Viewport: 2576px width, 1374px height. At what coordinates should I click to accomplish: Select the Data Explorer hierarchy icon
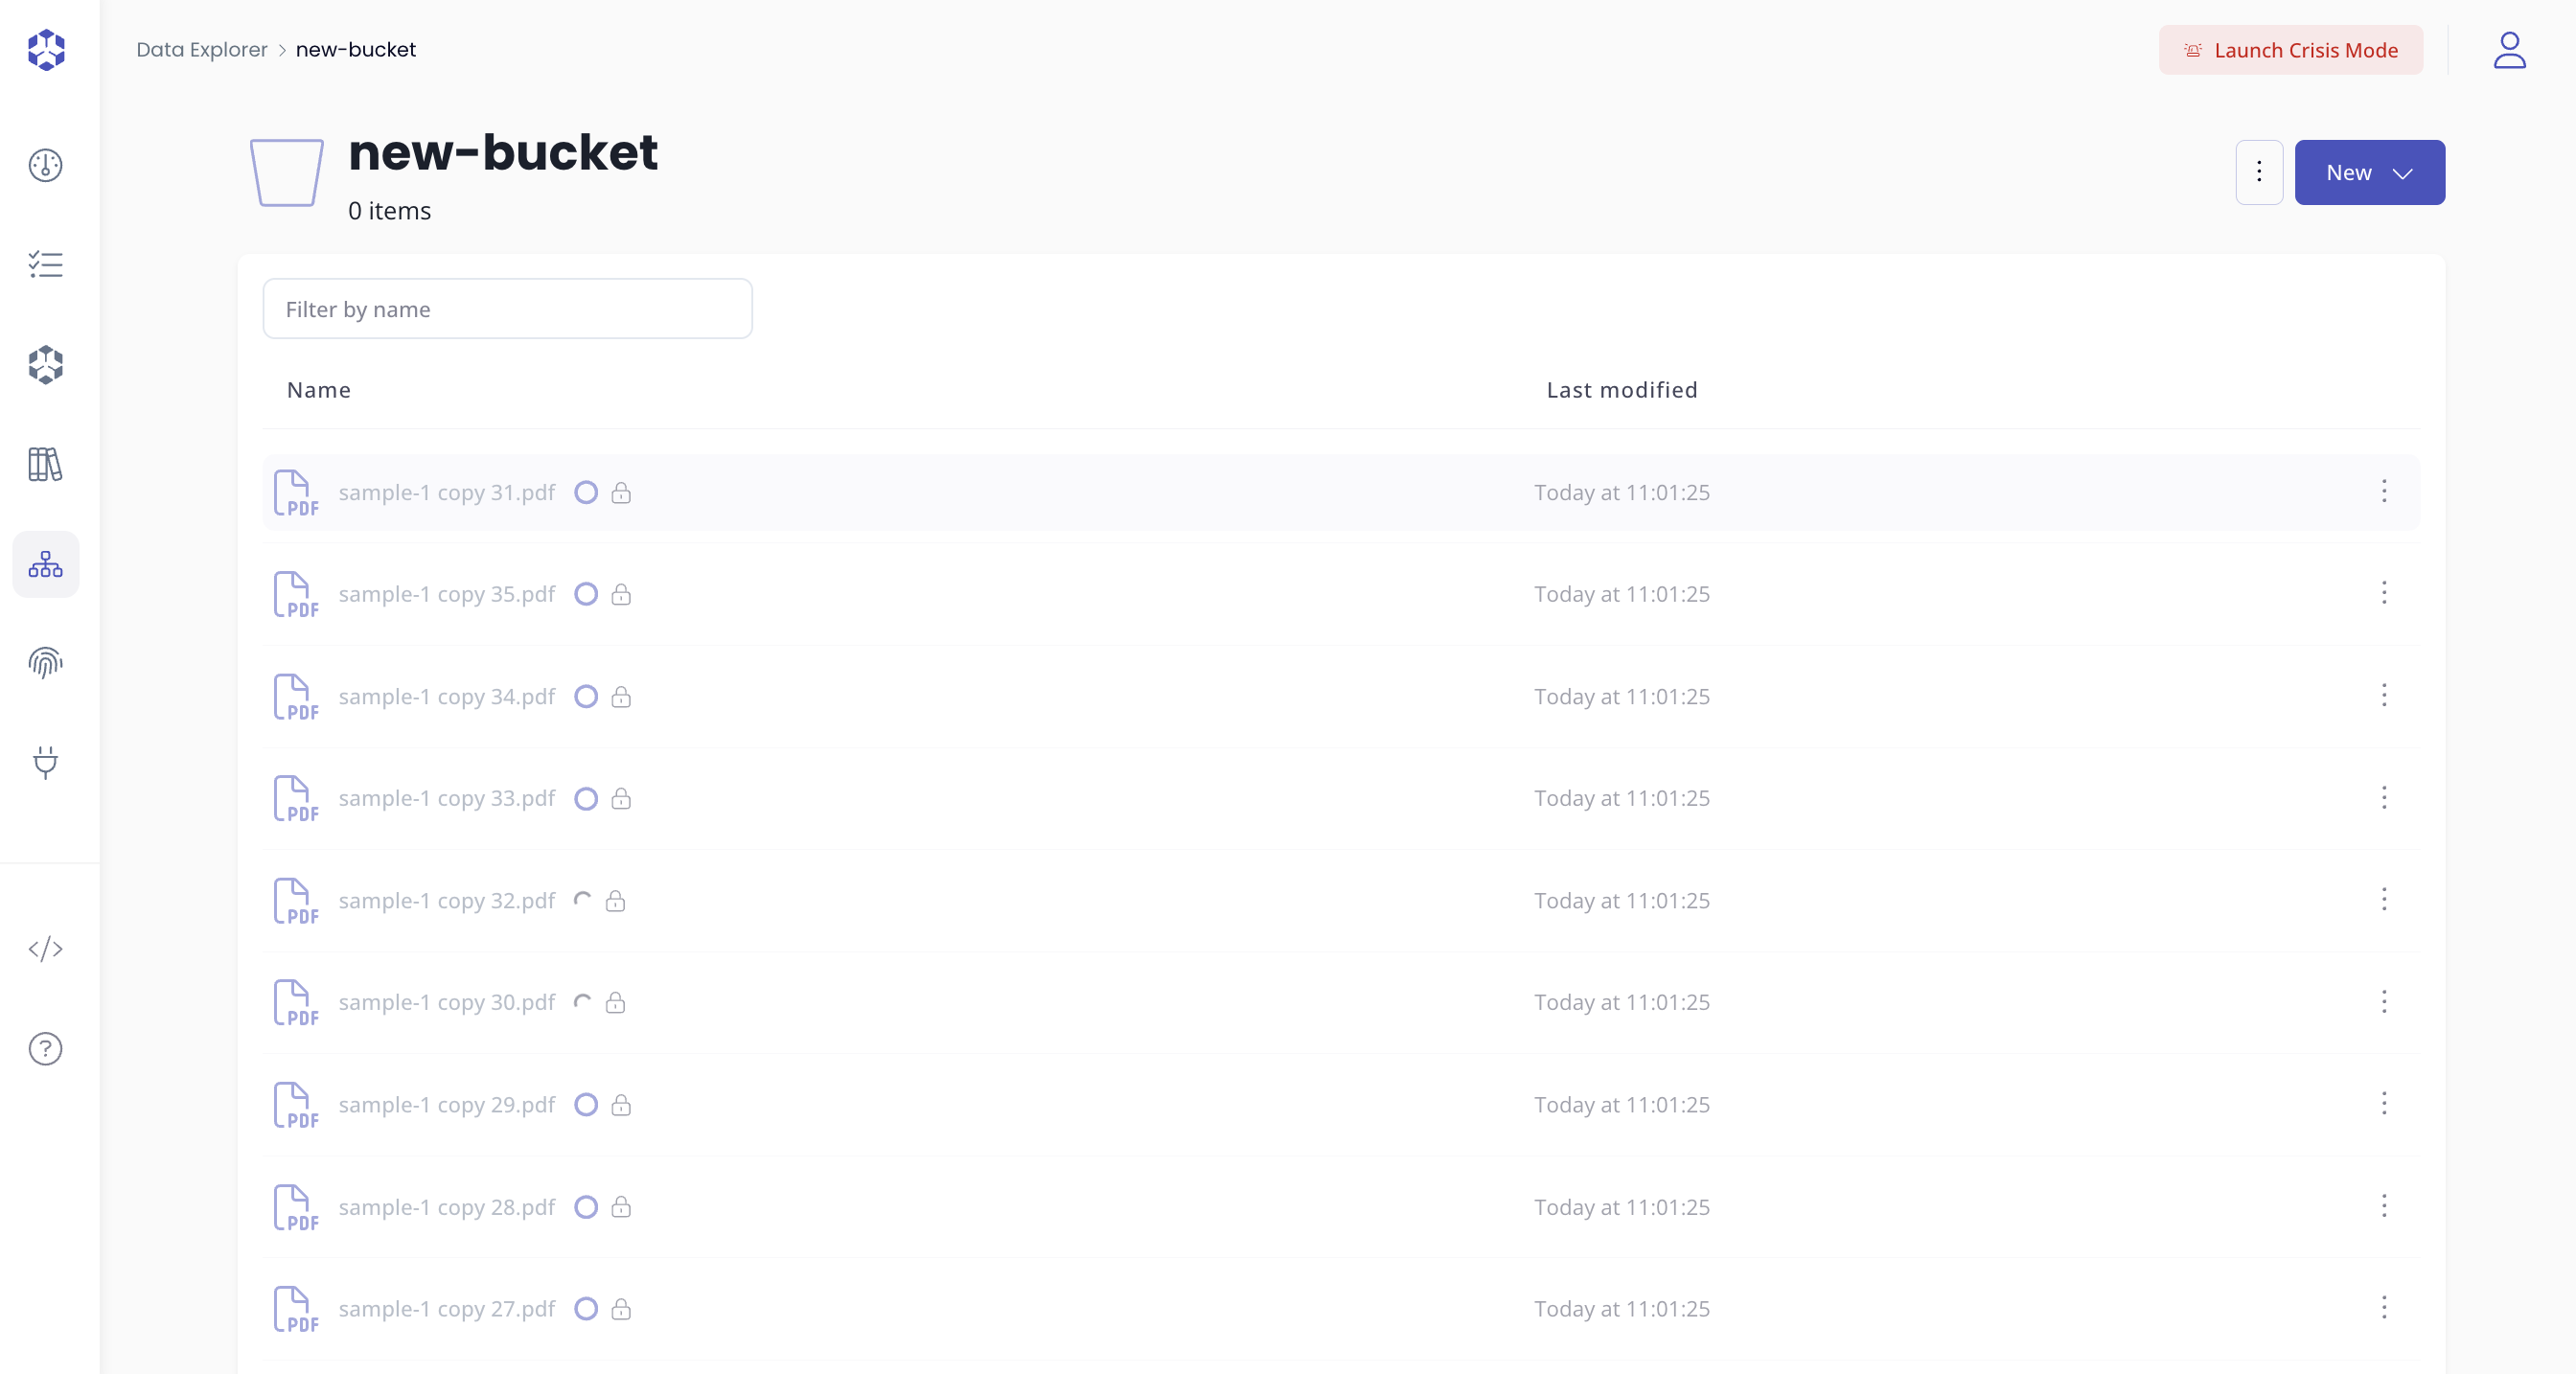point(45,564)
